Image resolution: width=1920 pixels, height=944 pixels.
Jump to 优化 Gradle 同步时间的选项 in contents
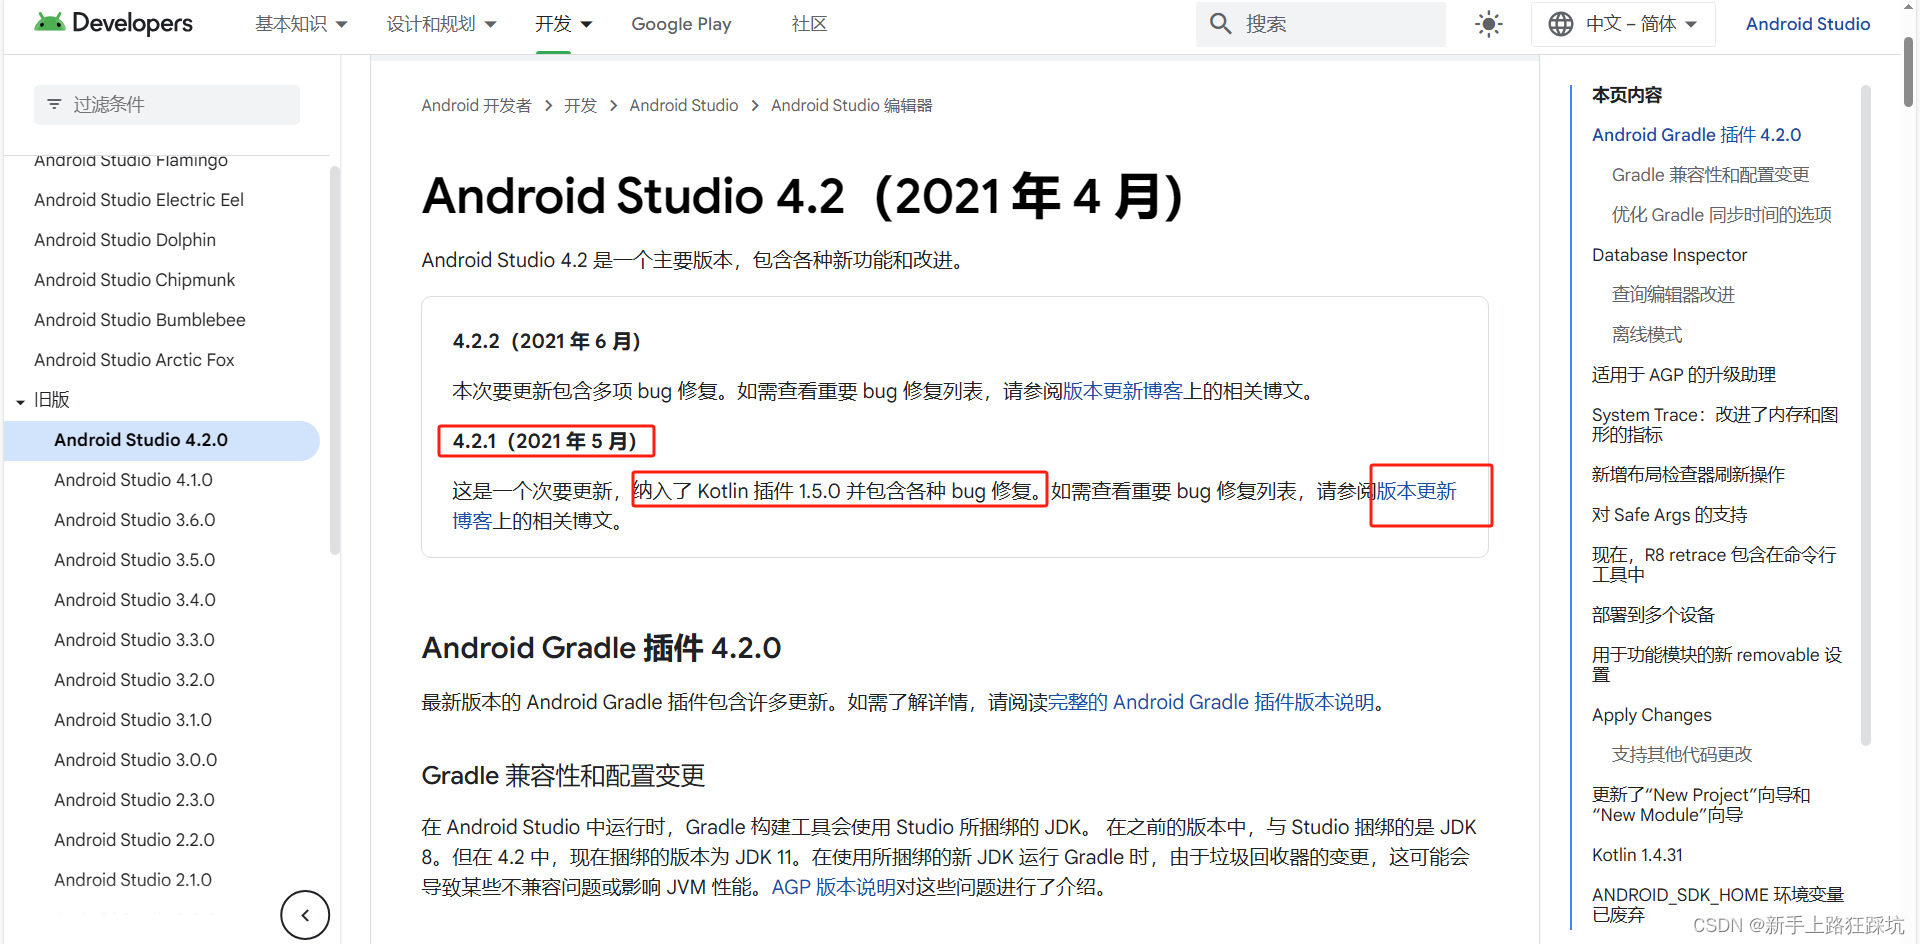coord(1721,215)
